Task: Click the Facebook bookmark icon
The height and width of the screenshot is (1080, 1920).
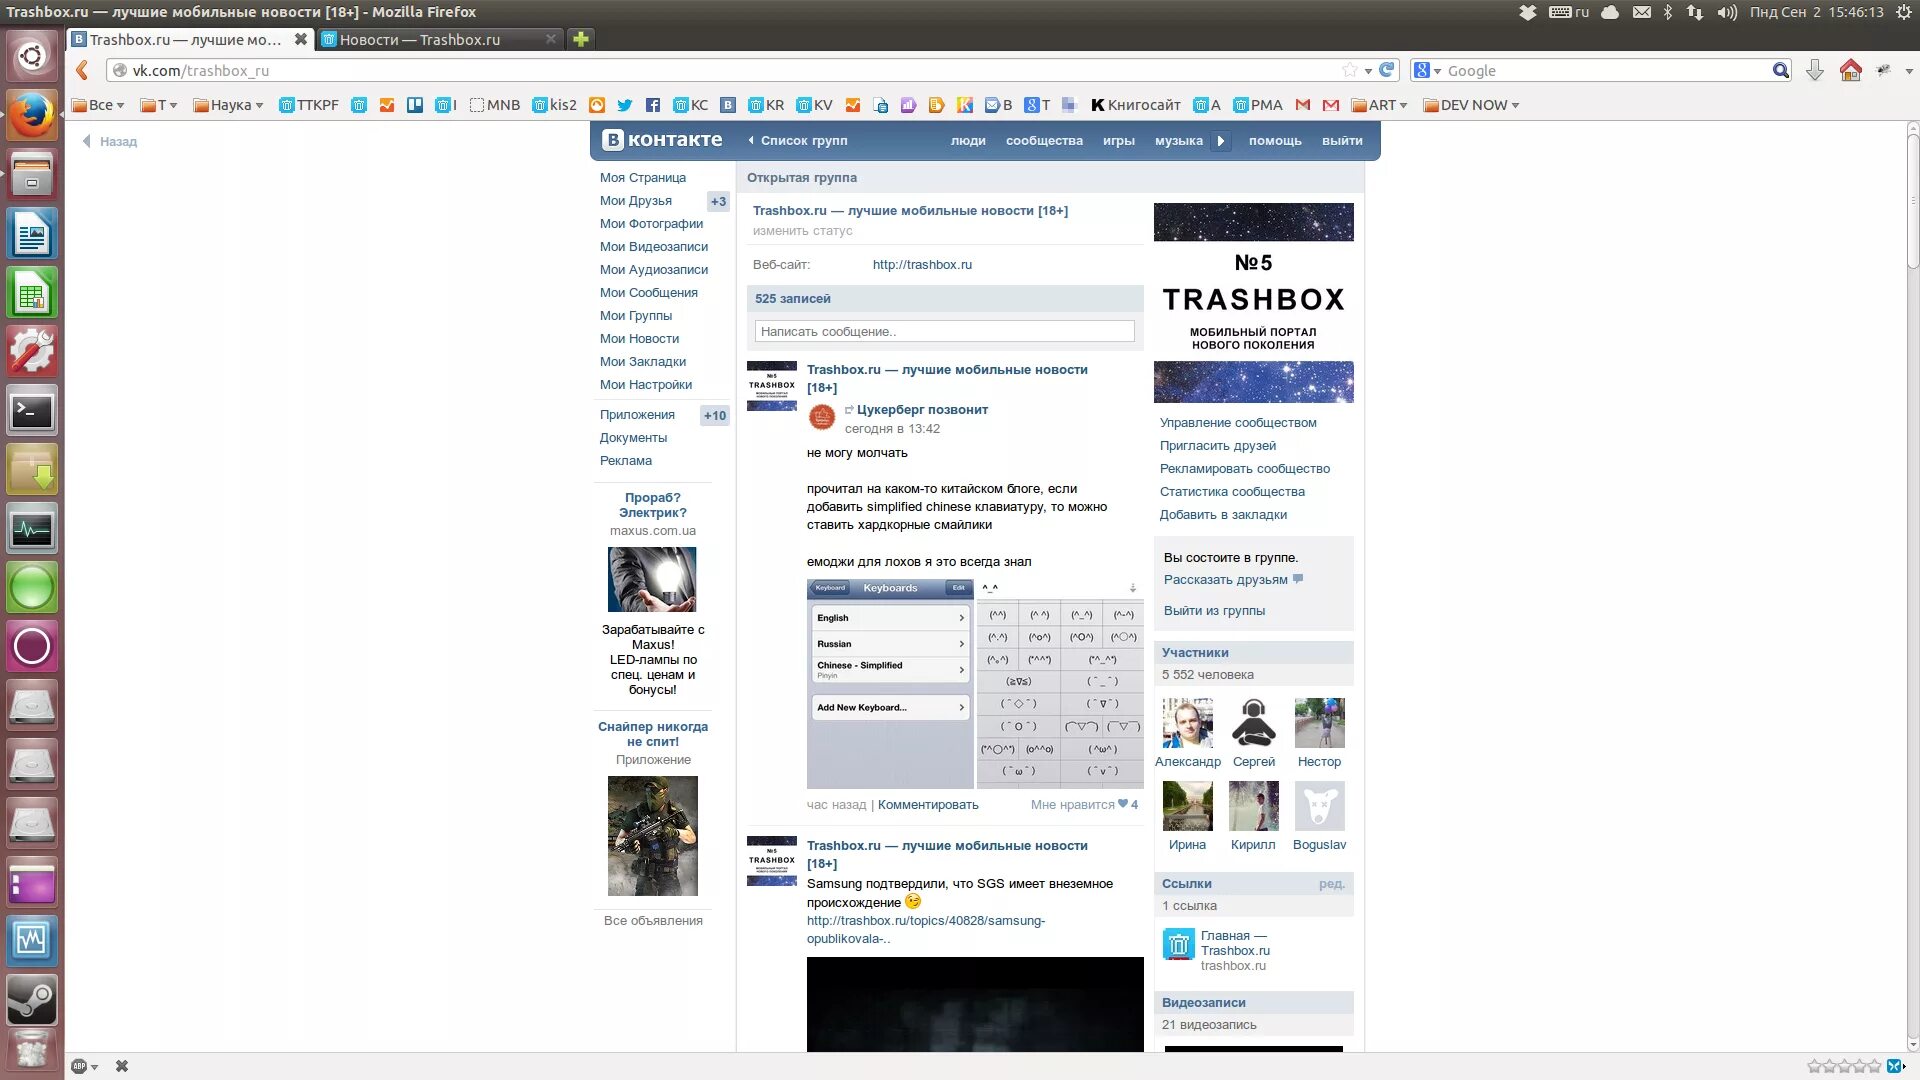Action: (653, 105)
